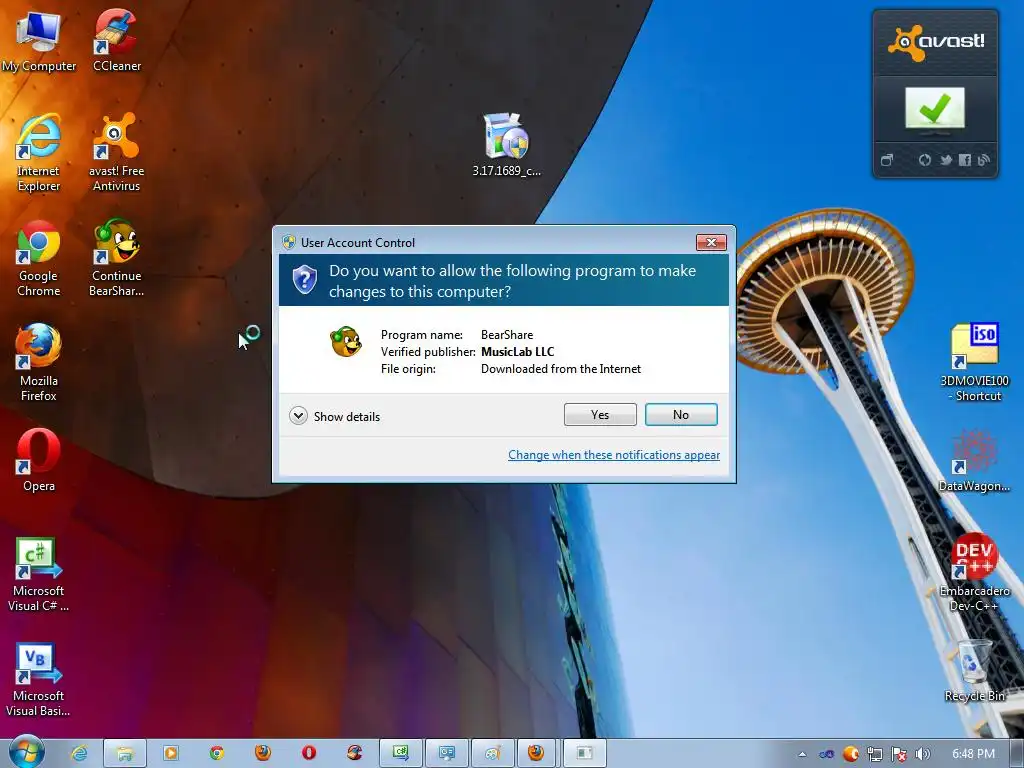Image resolution: width=1024 pixels, height=768 pixels.
Task: Select the Embarcadero Dev-C++ shortcut
Action: [x=974, y=573]
